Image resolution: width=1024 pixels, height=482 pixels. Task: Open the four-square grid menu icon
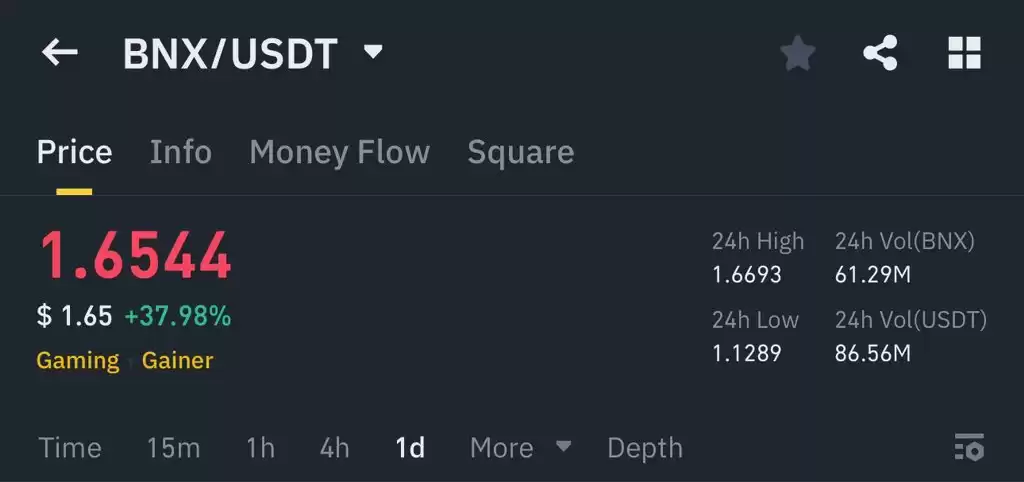coord(964,53)
